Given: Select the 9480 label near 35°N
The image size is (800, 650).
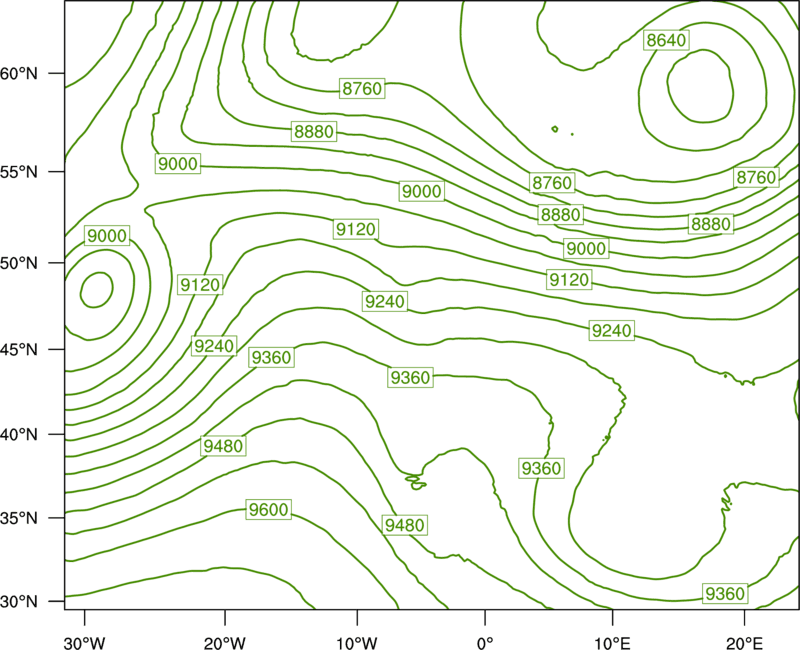Looking at the screenshot, I should tap(405, 524).
